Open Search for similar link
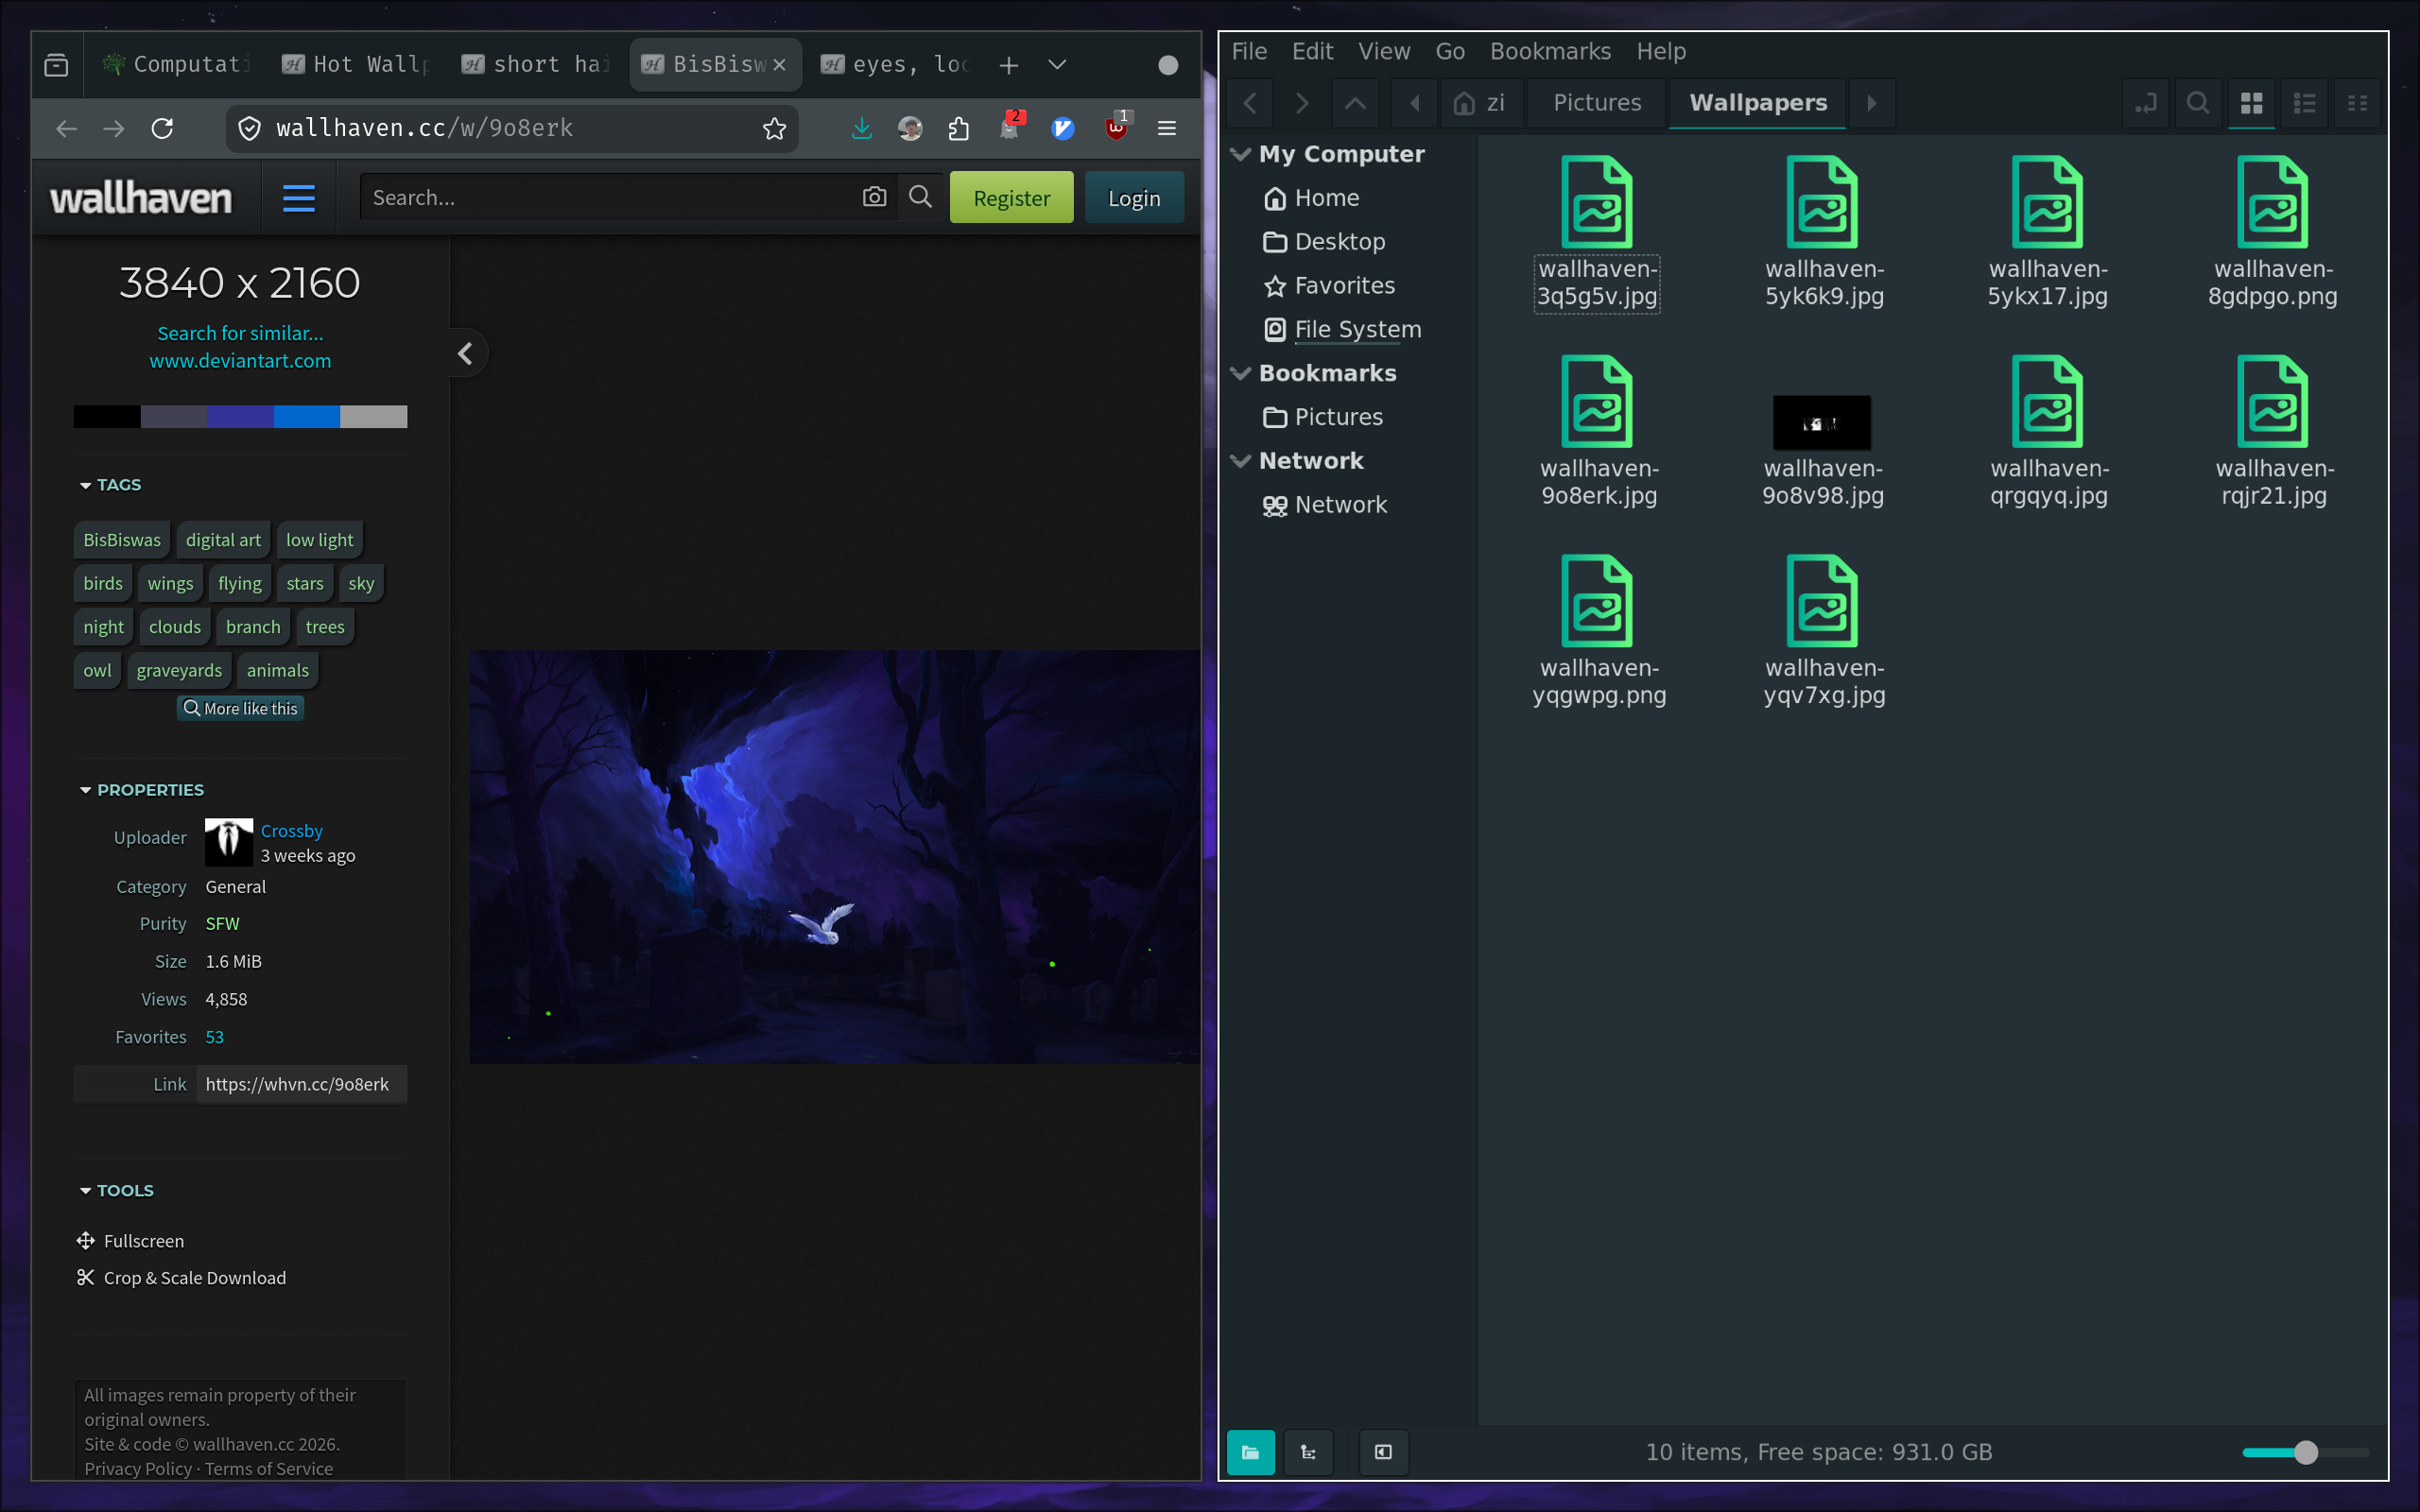Screen dimensions: 2420x1512 pyautogui.click(x=240, y=333)
